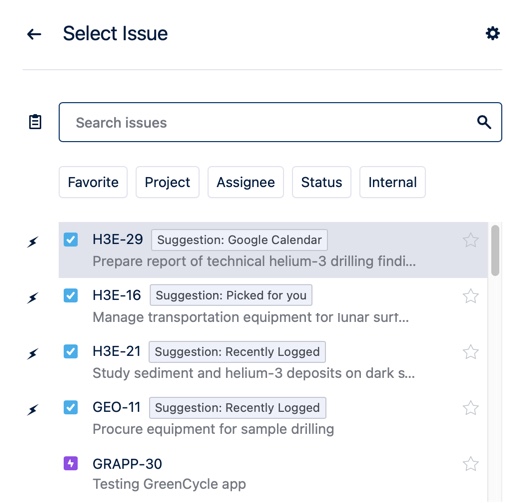Open settings via the gear icon
This screenshot has height=503, width=506.
click(x=492, y=33)
